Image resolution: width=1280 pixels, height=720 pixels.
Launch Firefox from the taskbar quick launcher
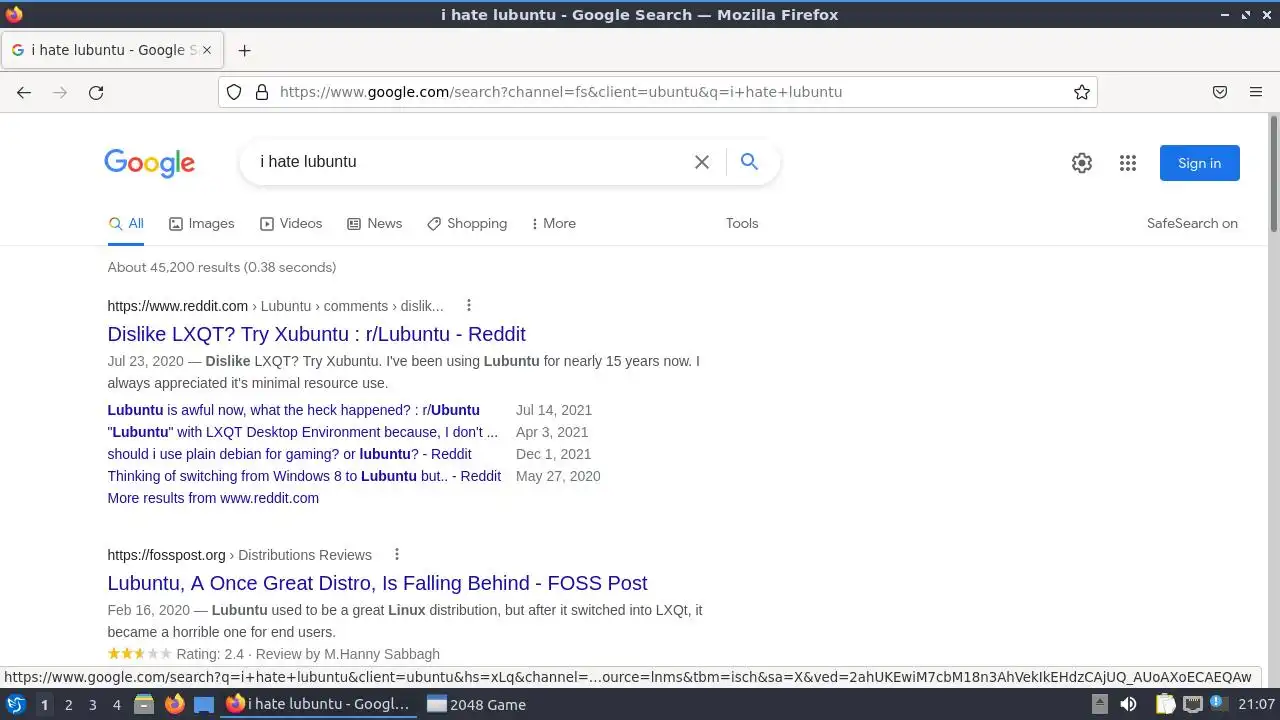coord(174,705)
